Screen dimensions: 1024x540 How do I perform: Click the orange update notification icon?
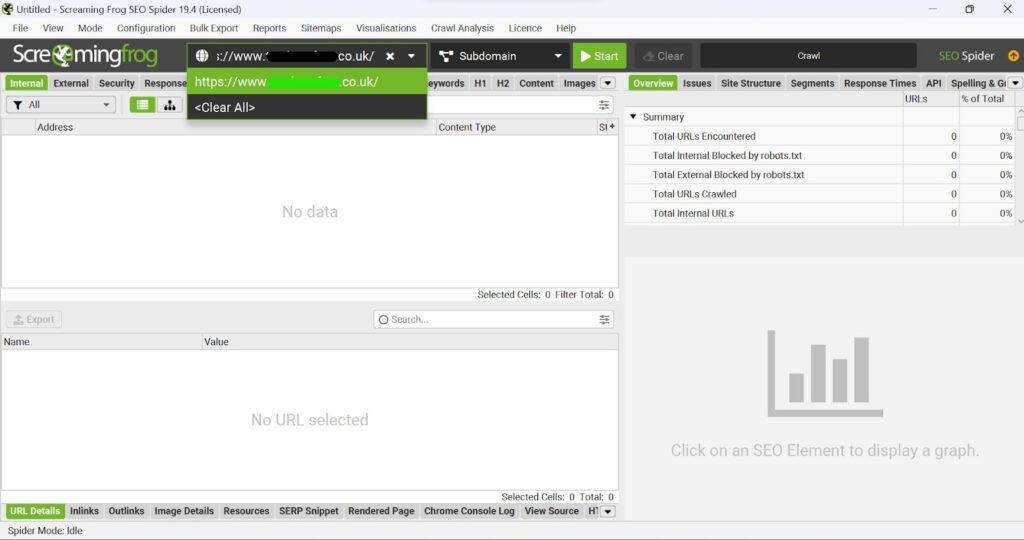(x=1013, y=56)
